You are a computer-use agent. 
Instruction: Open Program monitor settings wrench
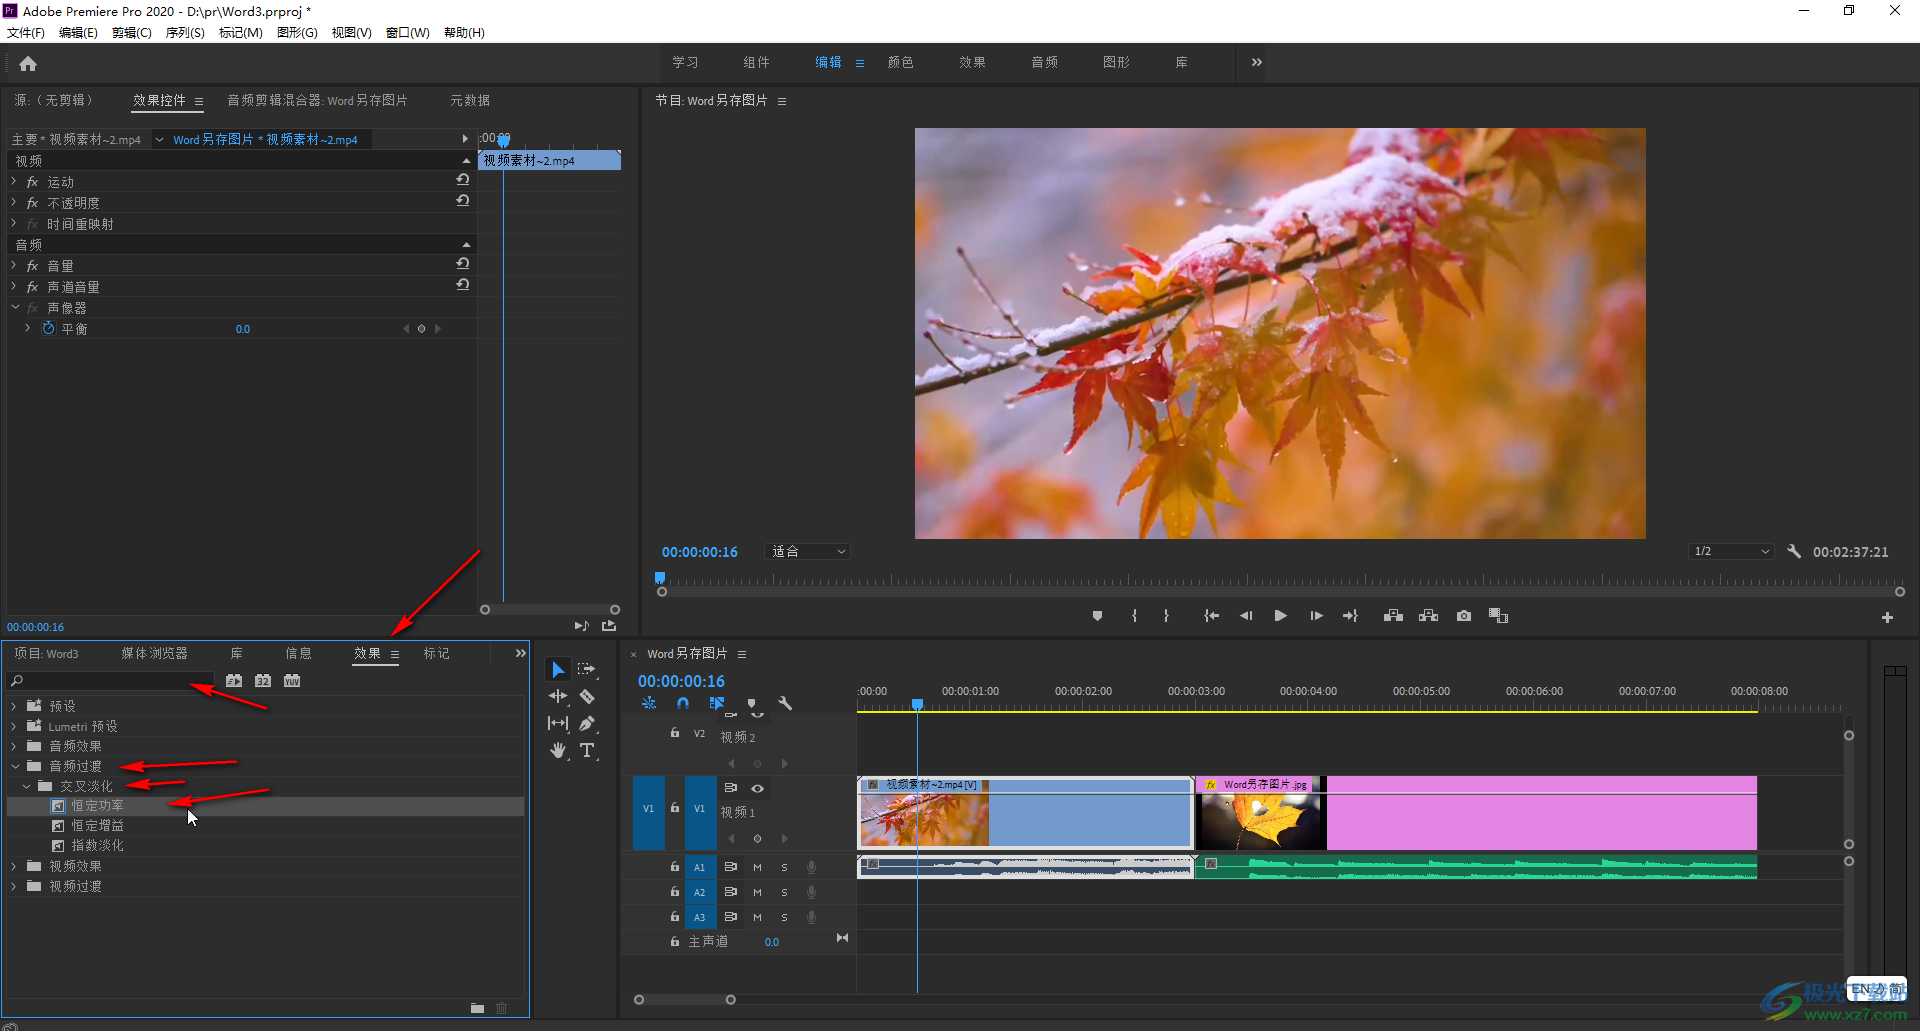(x=1794, y=551)
